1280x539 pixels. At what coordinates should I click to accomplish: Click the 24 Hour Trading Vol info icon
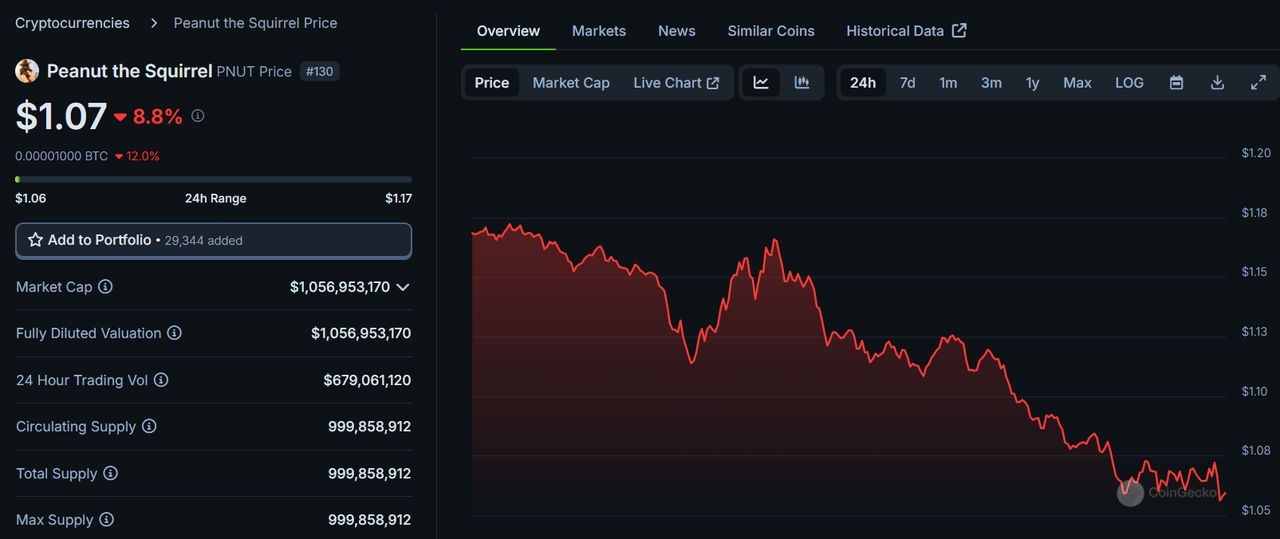pos(161,380)
